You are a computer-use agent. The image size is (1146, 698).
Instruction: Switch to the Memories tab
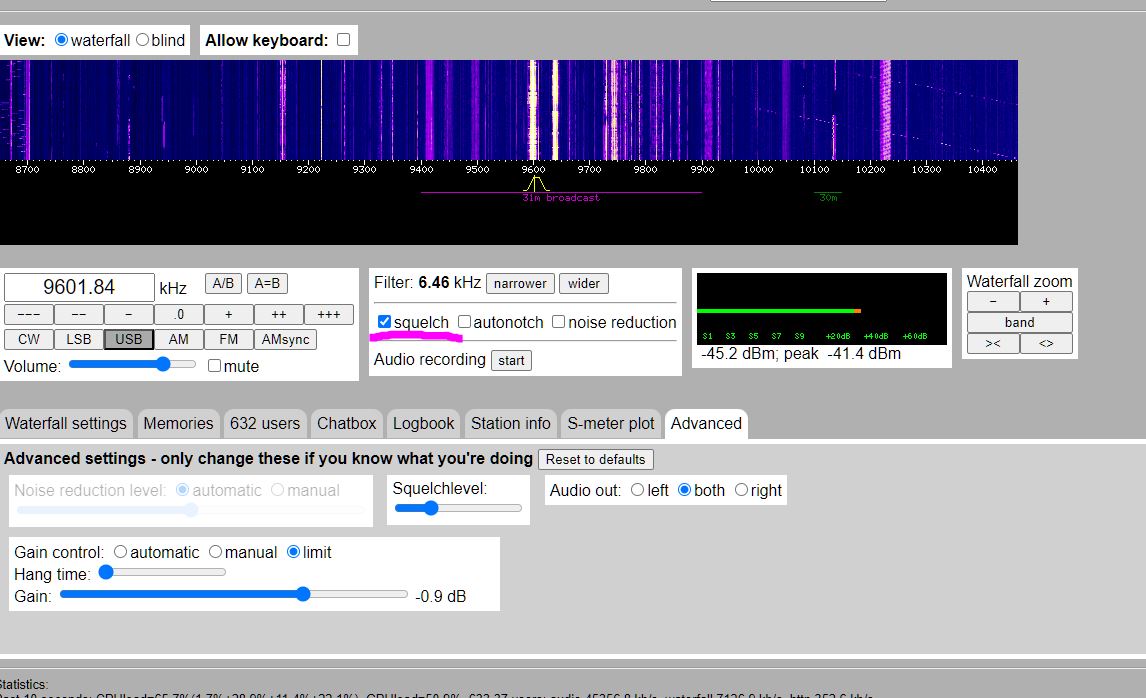tap(178, 423)
